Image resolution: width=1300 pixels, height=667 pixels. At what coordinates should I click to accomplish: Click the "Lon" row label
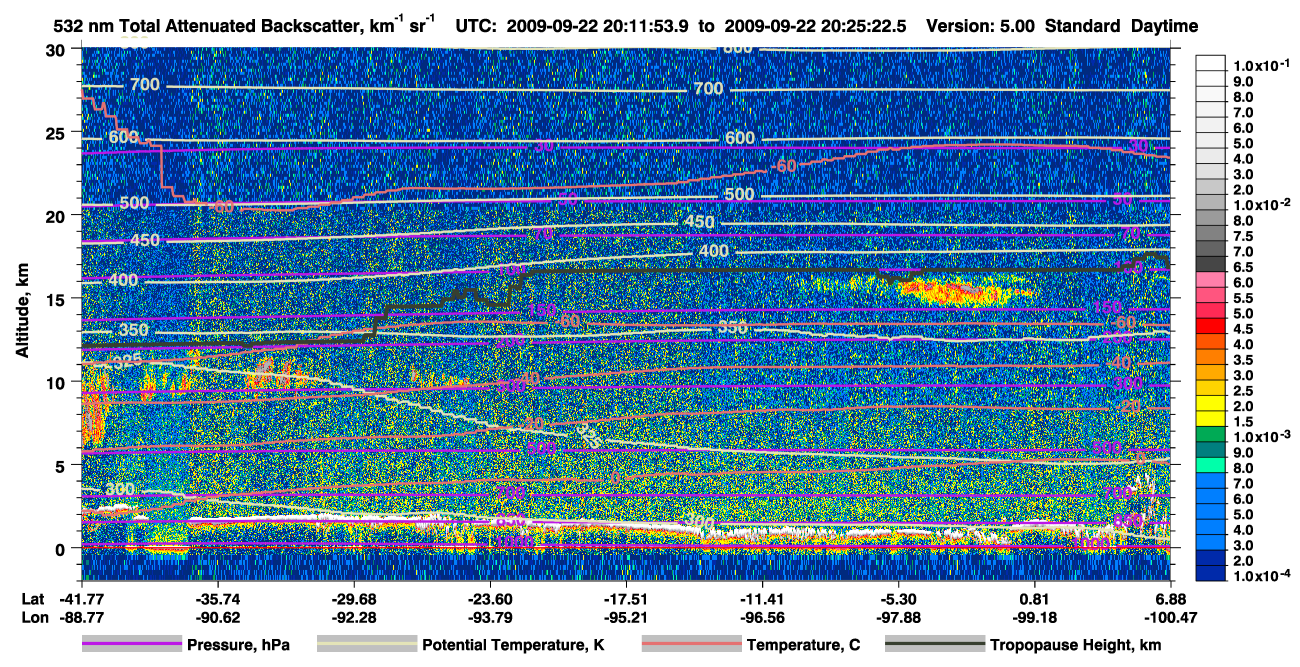coord(33,616)
